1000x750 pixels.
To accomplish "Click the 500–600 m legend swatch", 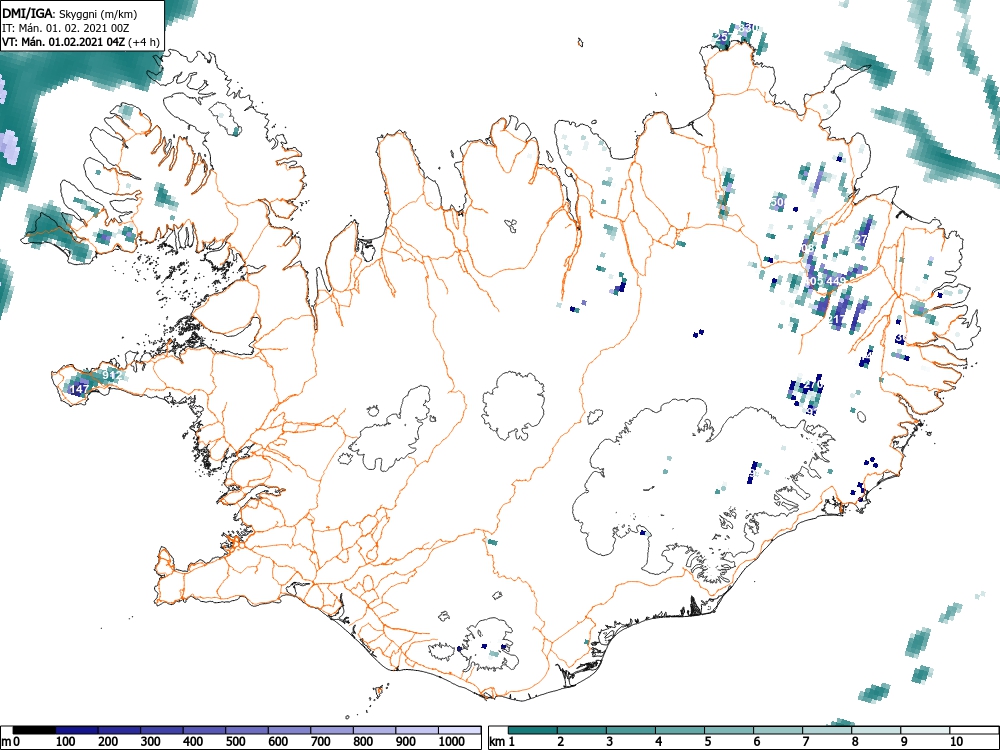I will click(x=247, y=730).
